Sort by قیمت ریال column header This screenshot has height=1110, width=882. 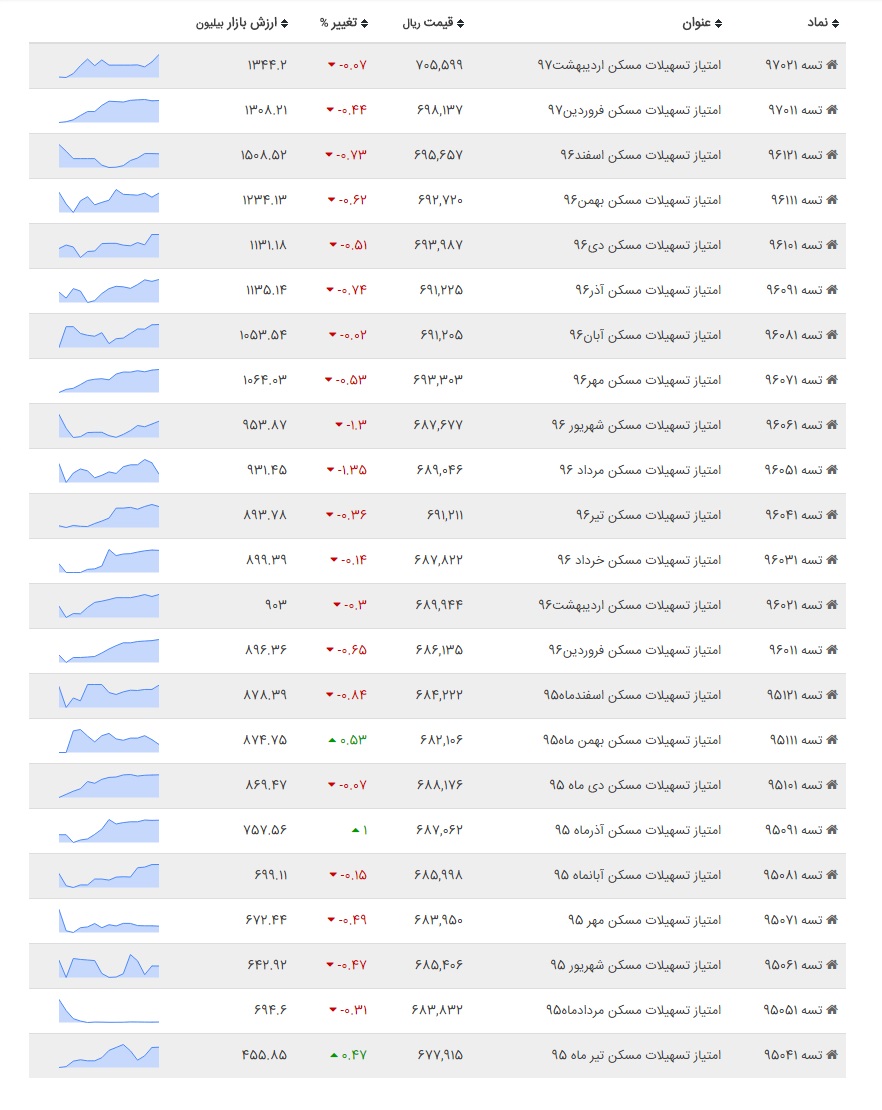[433, 23]
